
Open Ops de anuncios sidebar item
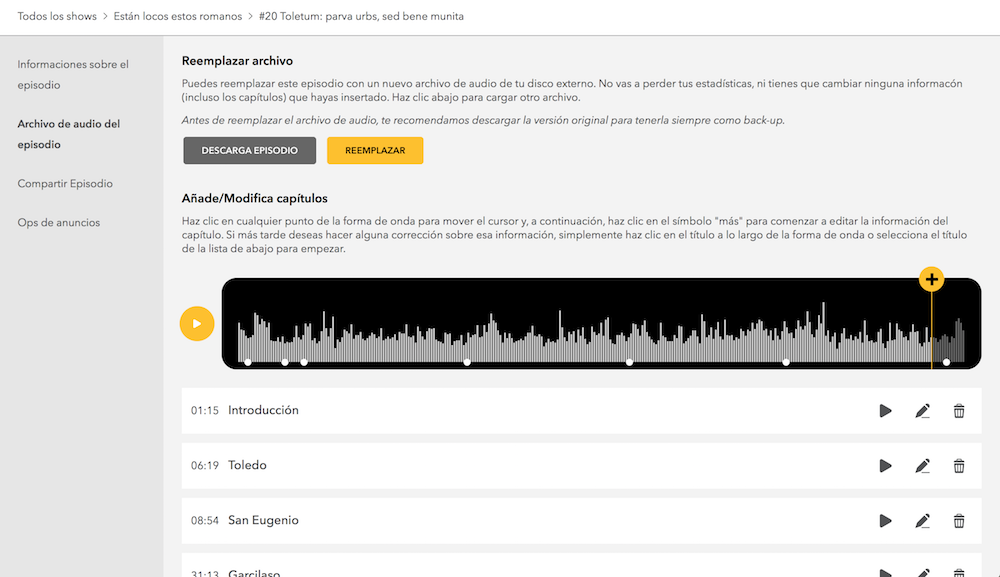(59, 223)
